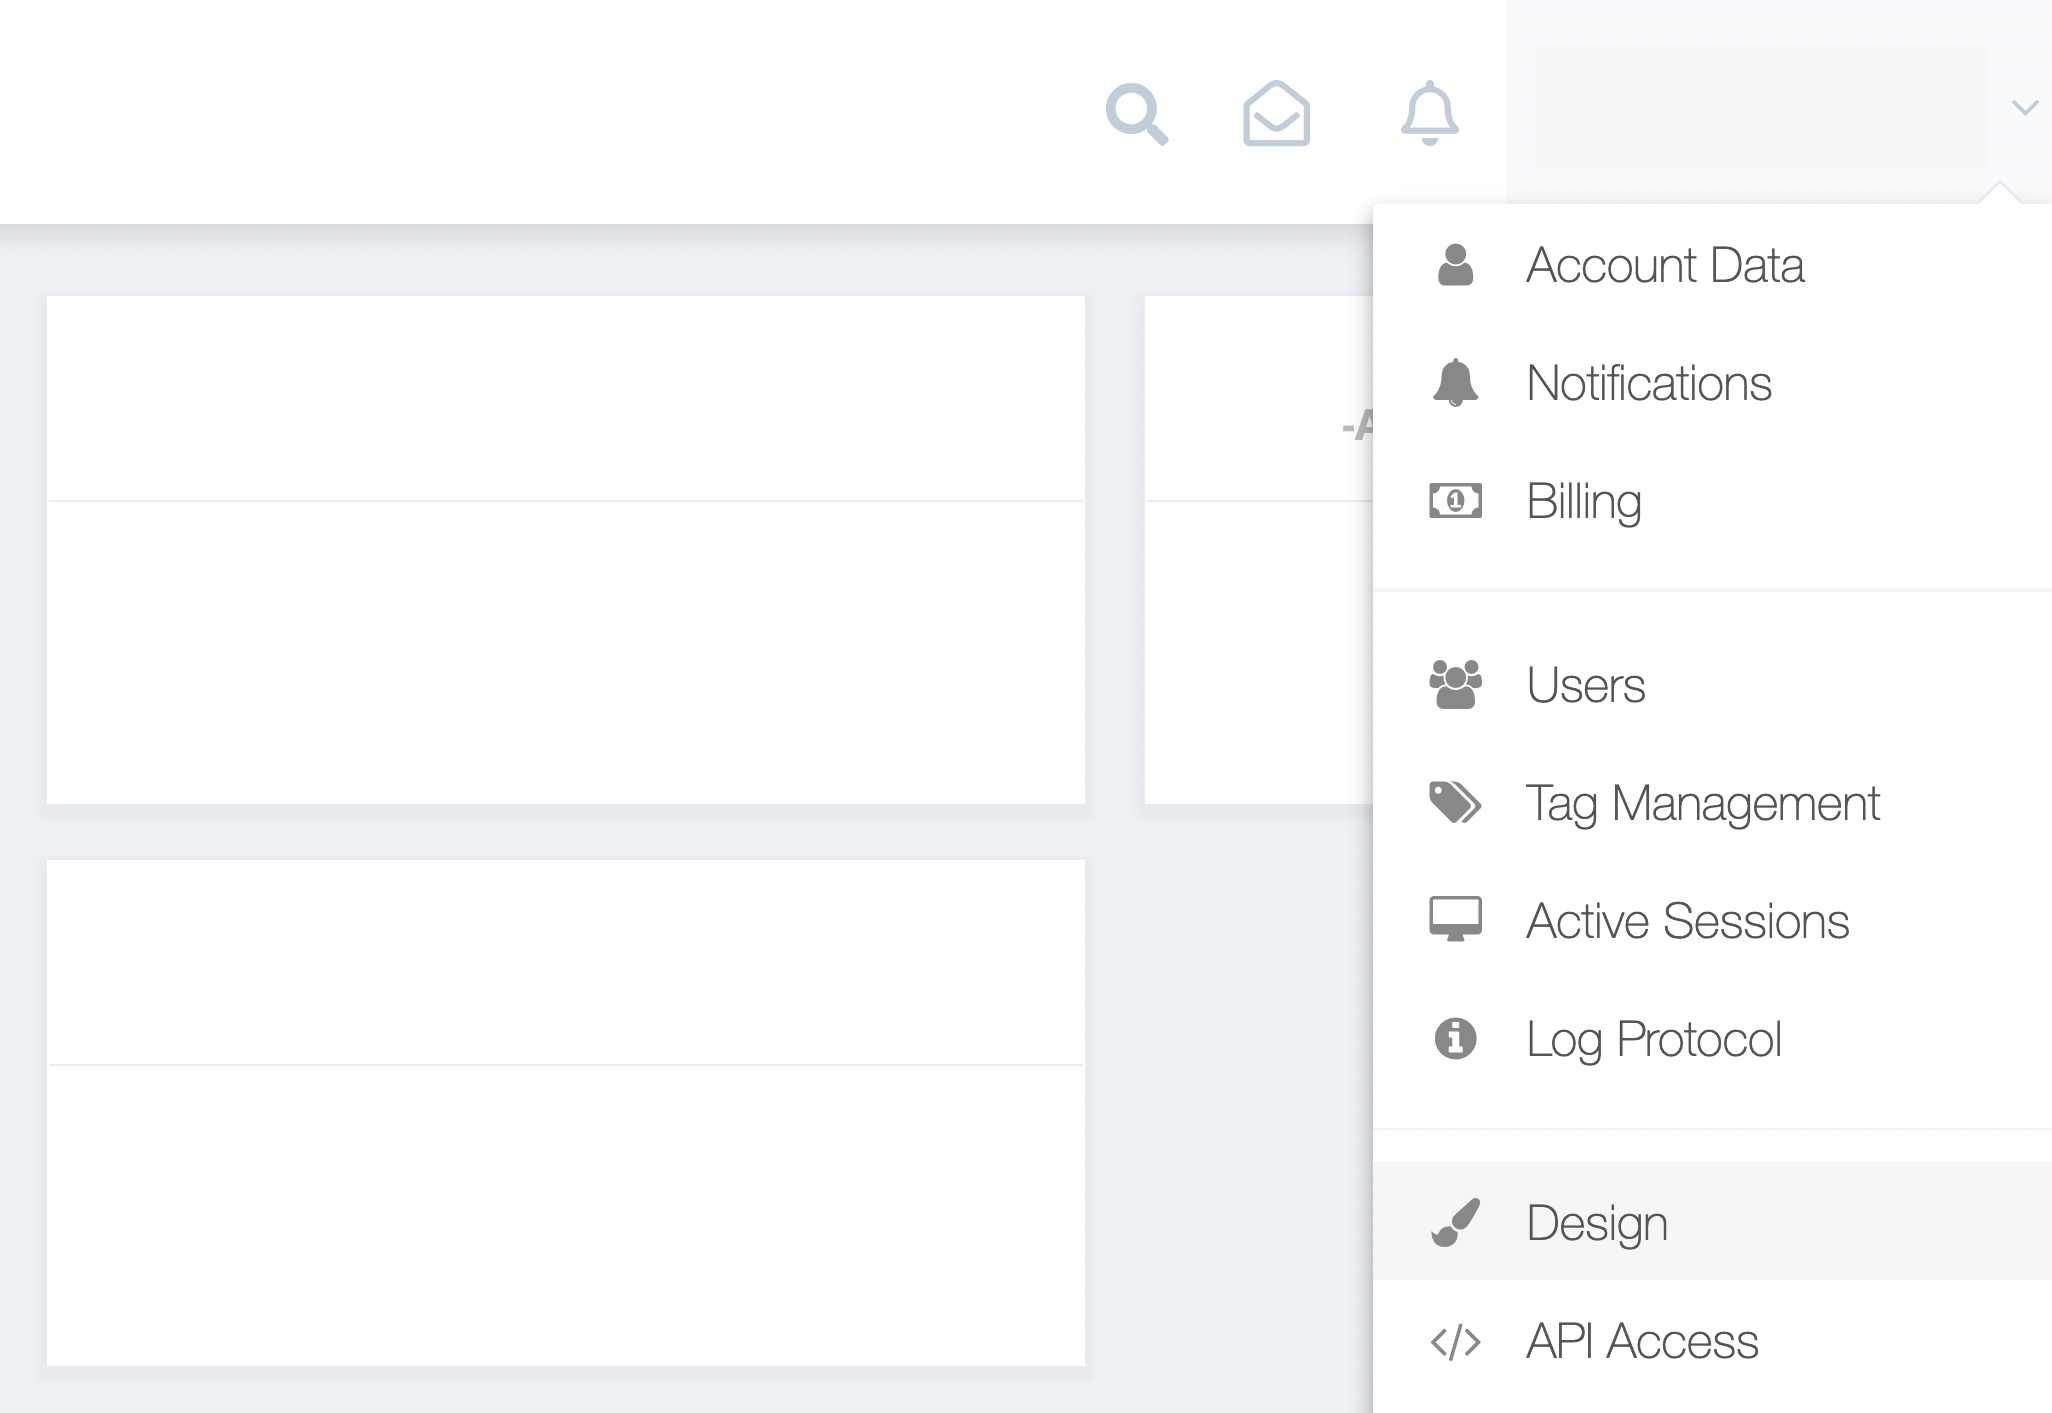The width and height of the screenshot is (2052, 1413).
Task: Open the Users menu entry
Action: (x=1712, y=685)
